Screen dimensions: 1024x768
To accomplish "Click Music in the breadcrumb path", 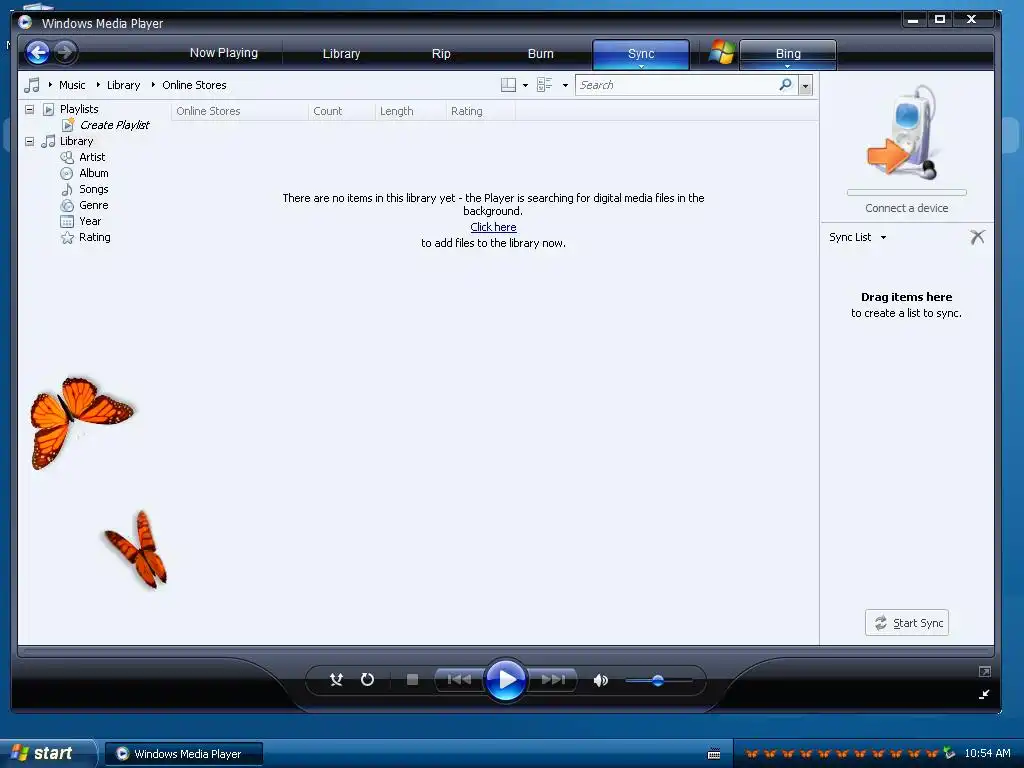I will 72,85.
